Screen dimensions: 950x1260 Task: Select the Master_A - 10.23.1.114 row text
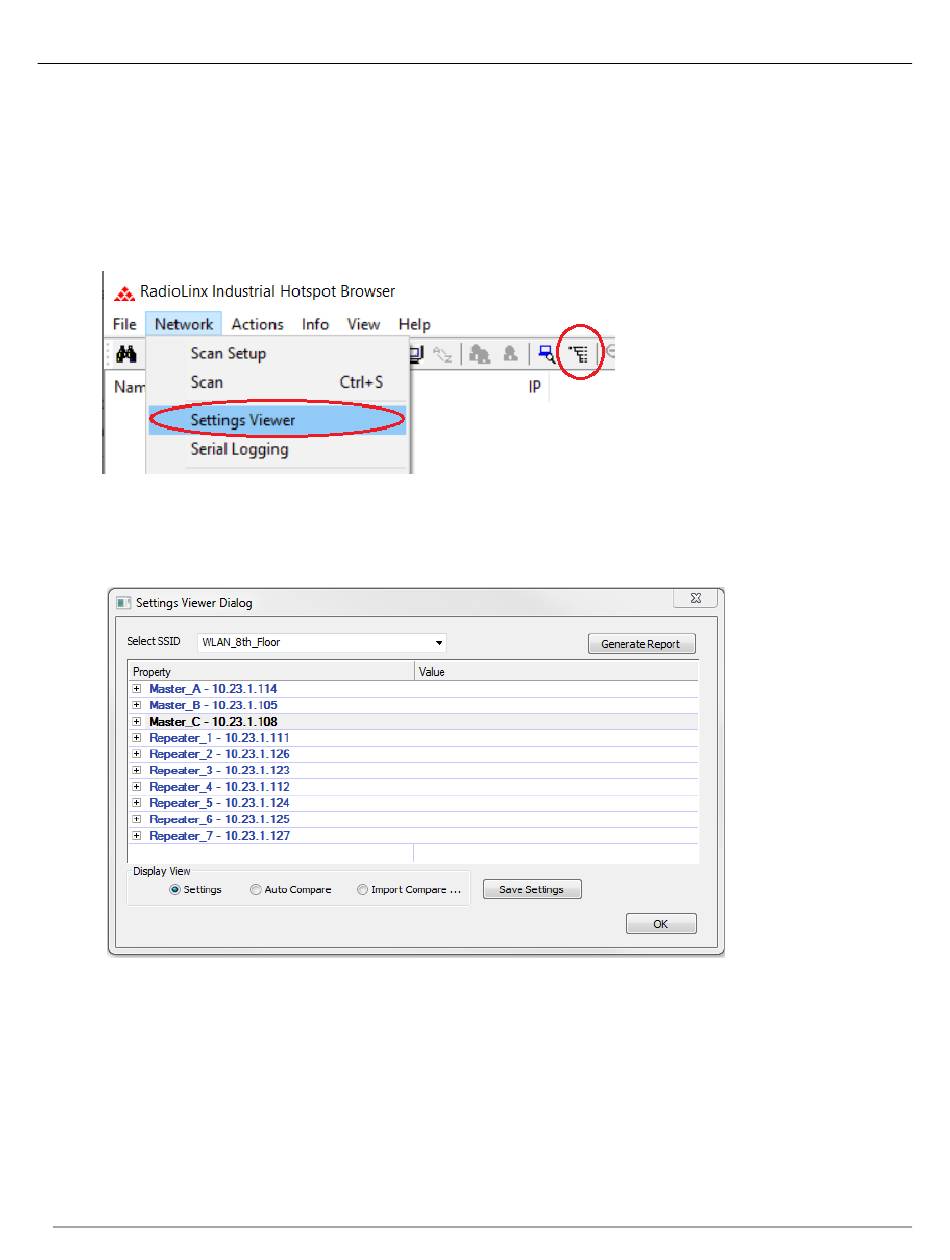pyautogui.click(x=213, y=689)
